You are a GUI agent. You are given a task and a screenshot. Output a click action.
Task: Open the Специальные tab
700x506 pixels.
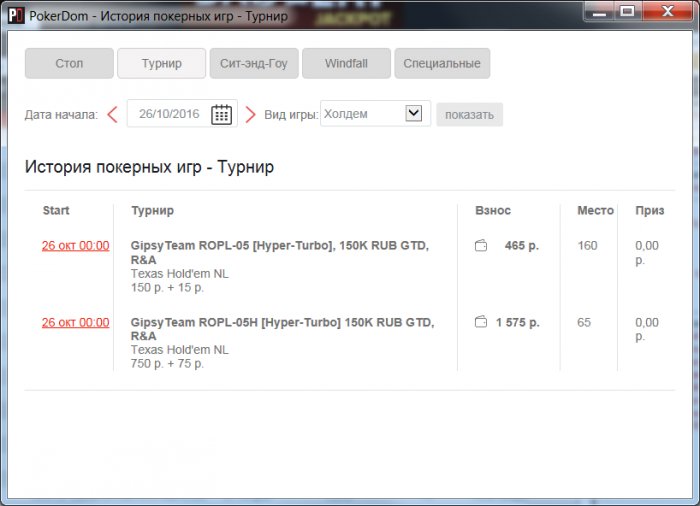tap(442, 63)
